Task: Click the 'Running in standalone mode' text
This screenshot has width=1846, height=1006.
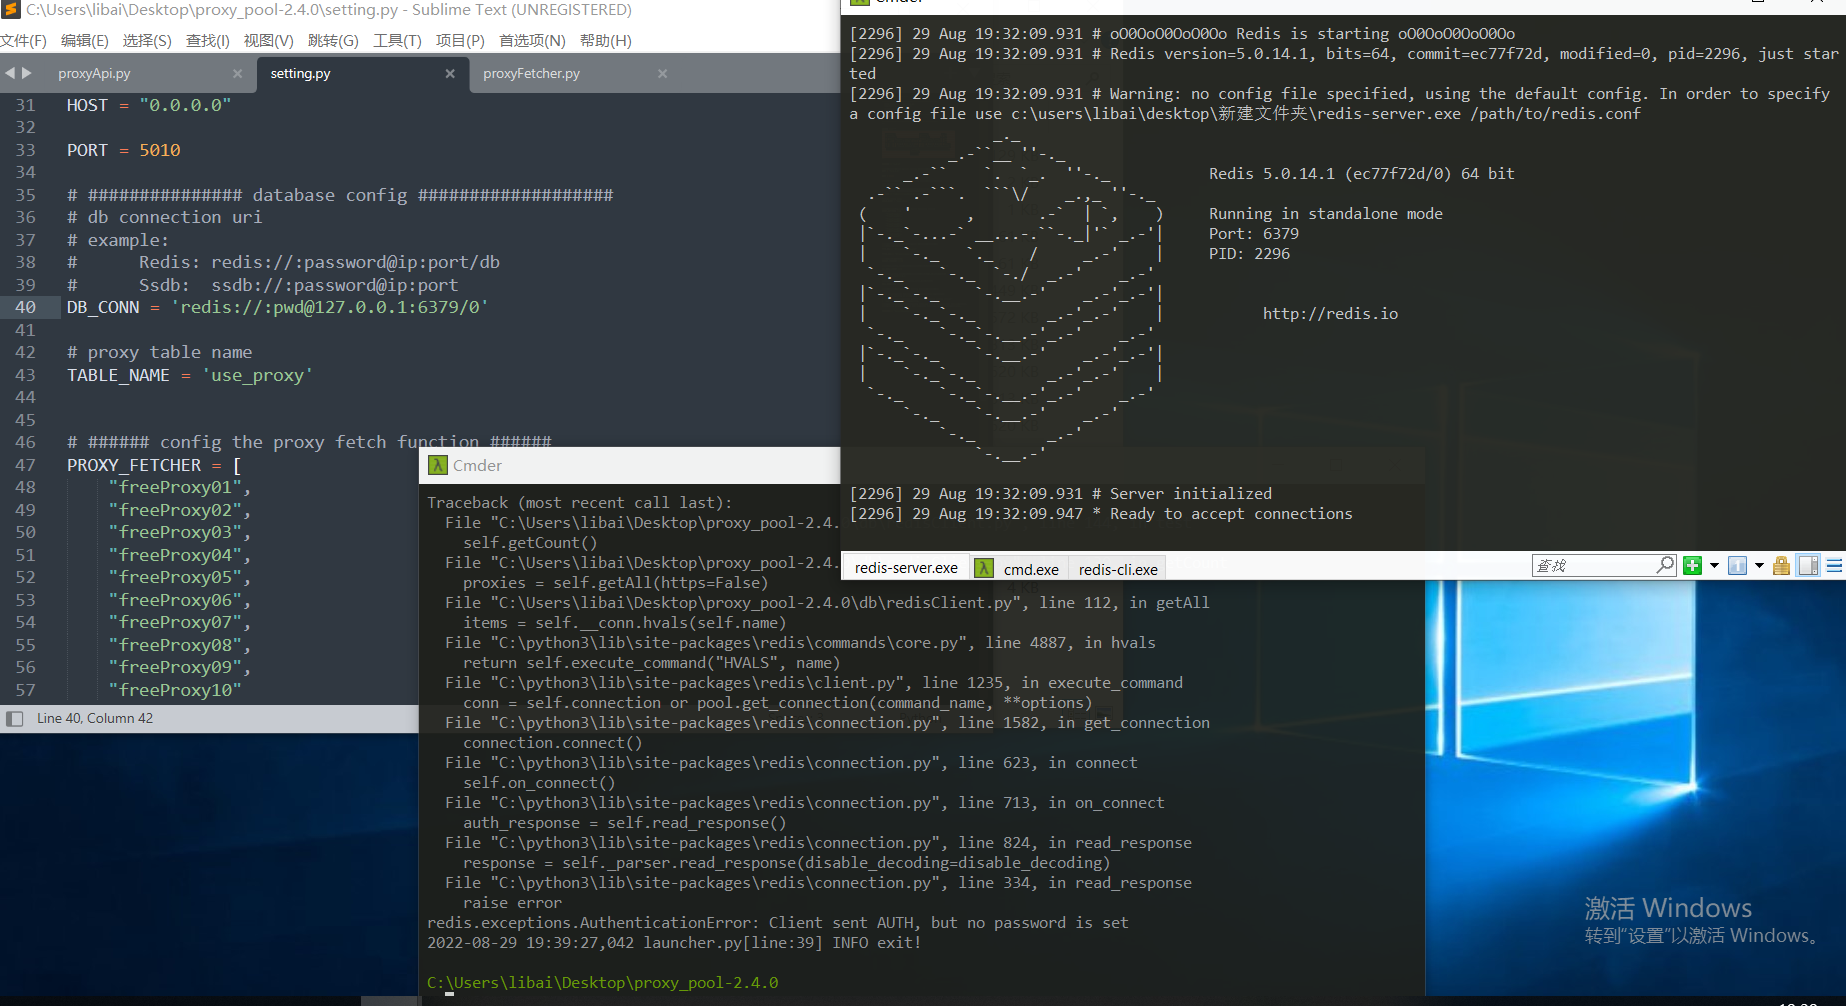Action: tap(1325, 214)
